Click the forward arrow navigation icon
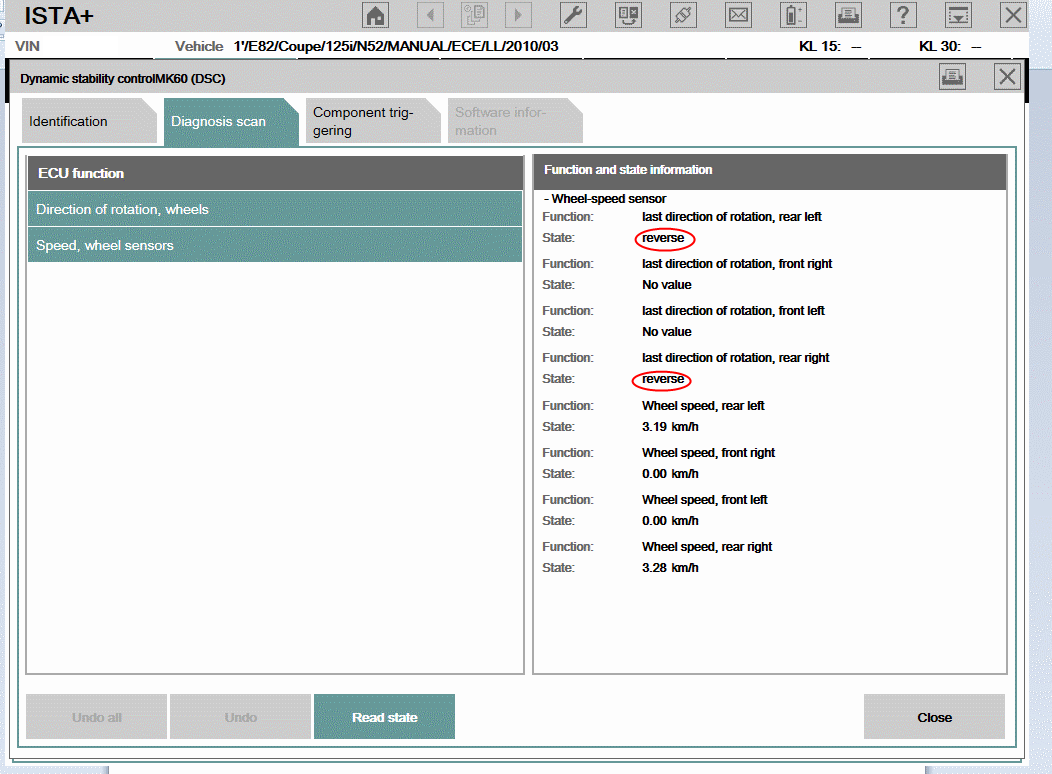 point(518,15)
